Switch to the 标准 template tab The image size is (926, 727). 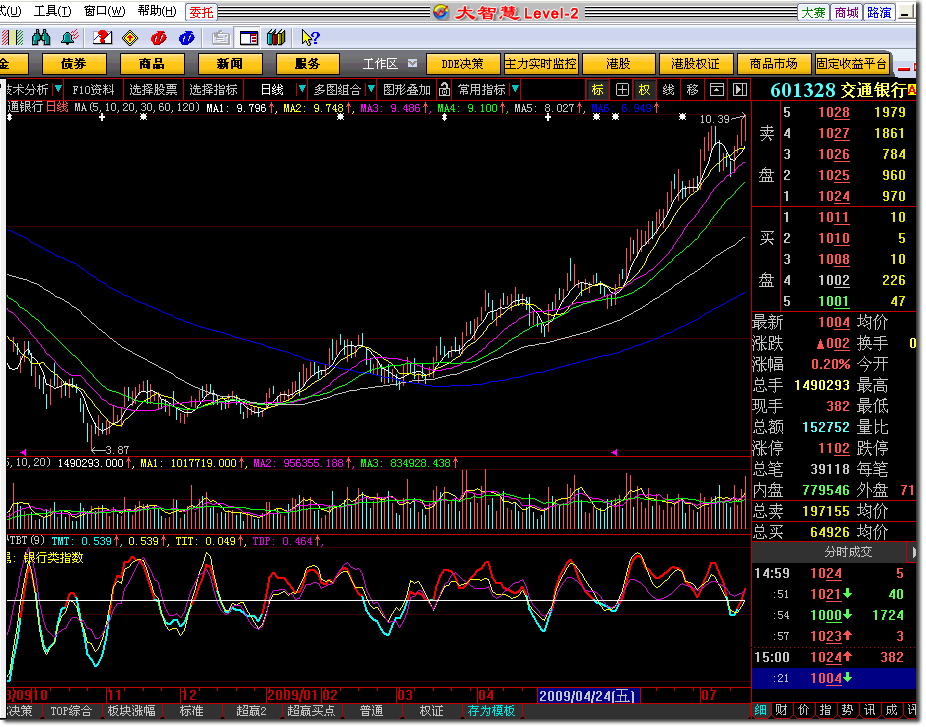(191, 712)
